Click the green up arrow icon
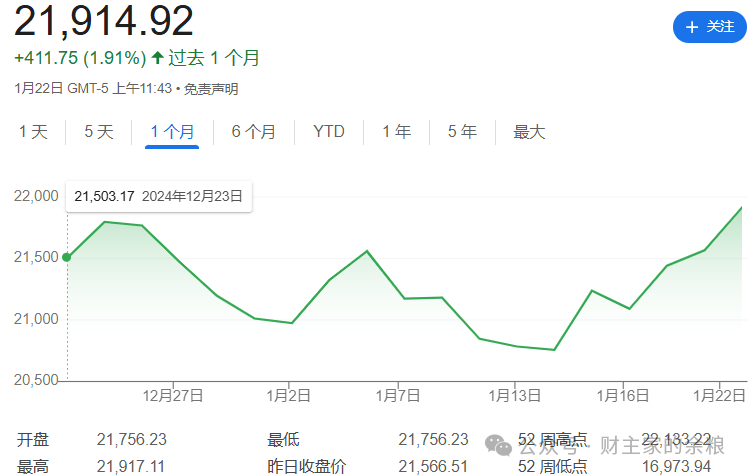 (x=157, y=58)
